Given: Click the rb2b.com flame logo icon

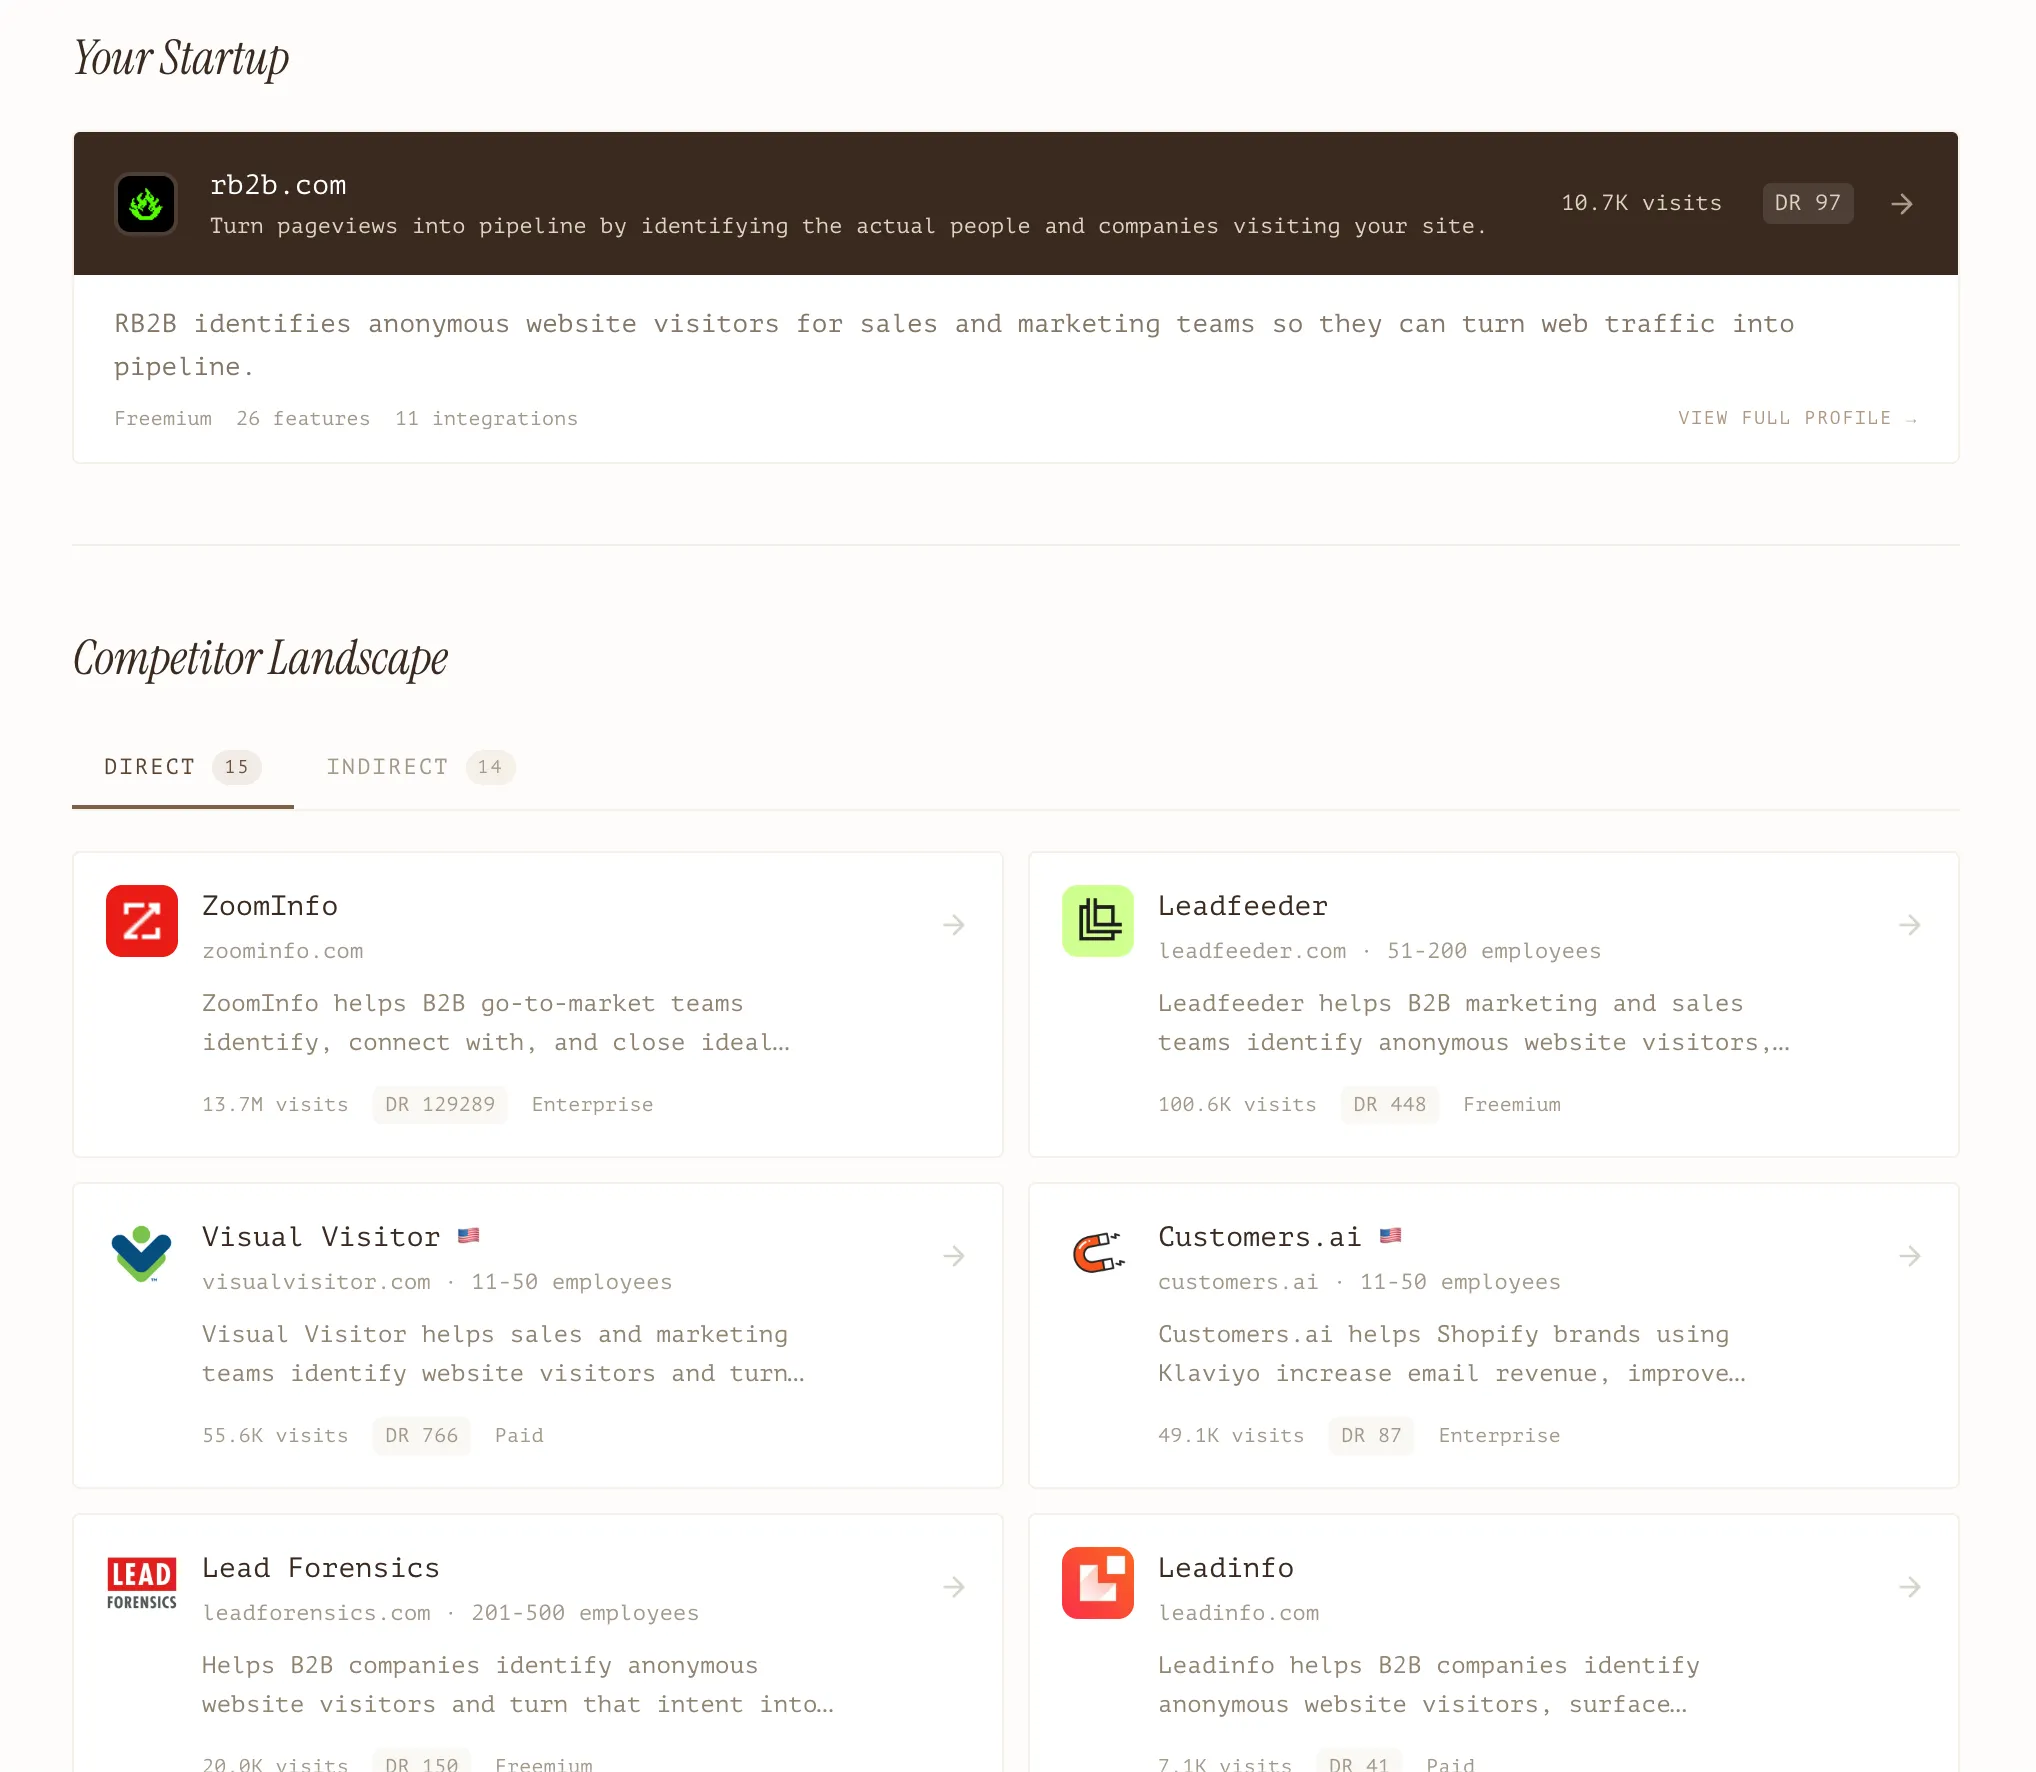Looking at the screenshot, I should coord(146,203).
